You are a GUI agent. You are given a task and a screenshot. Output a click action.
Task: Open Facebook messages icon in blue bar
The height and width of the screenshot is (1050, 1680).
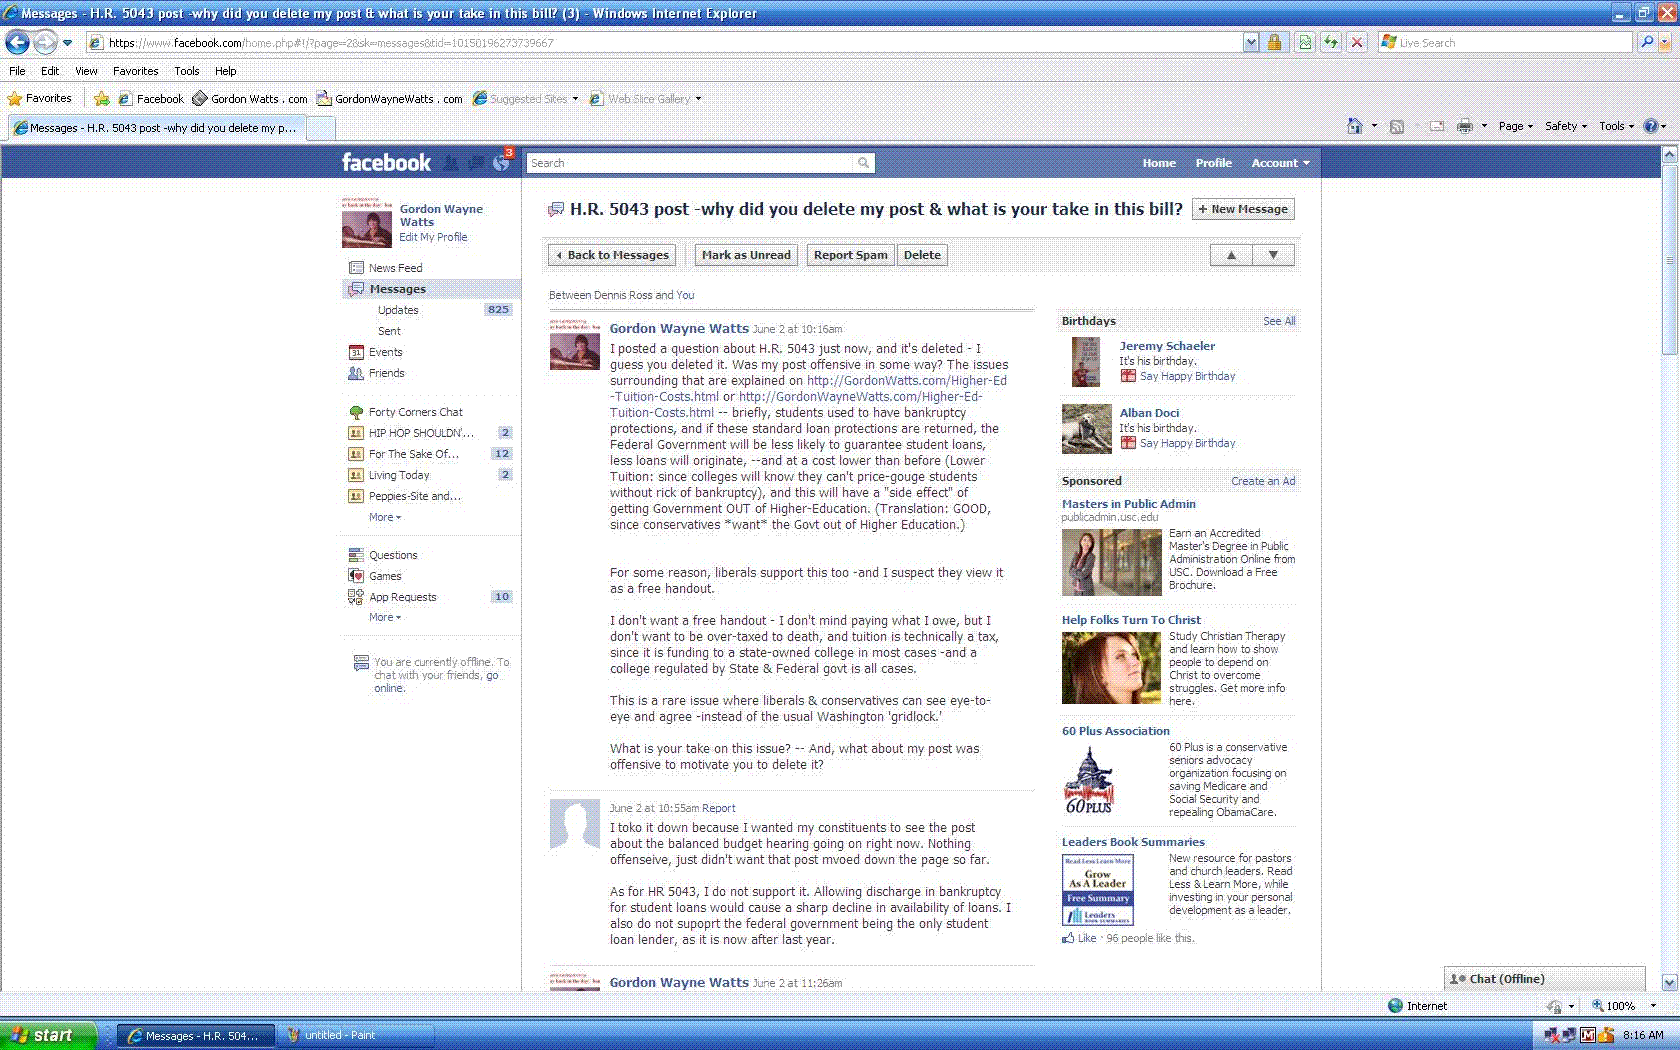click(476, 163)
